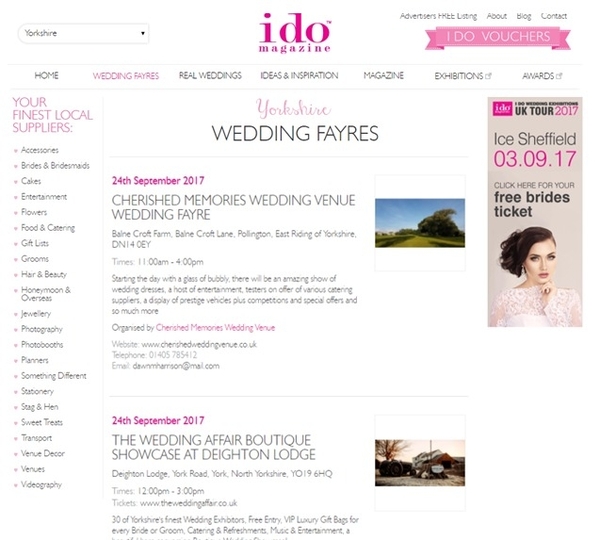Image resolution: width=600 pixels, height=540 pixels.
Task: Open Venues supplier category
Action: [x=33, y=469]
